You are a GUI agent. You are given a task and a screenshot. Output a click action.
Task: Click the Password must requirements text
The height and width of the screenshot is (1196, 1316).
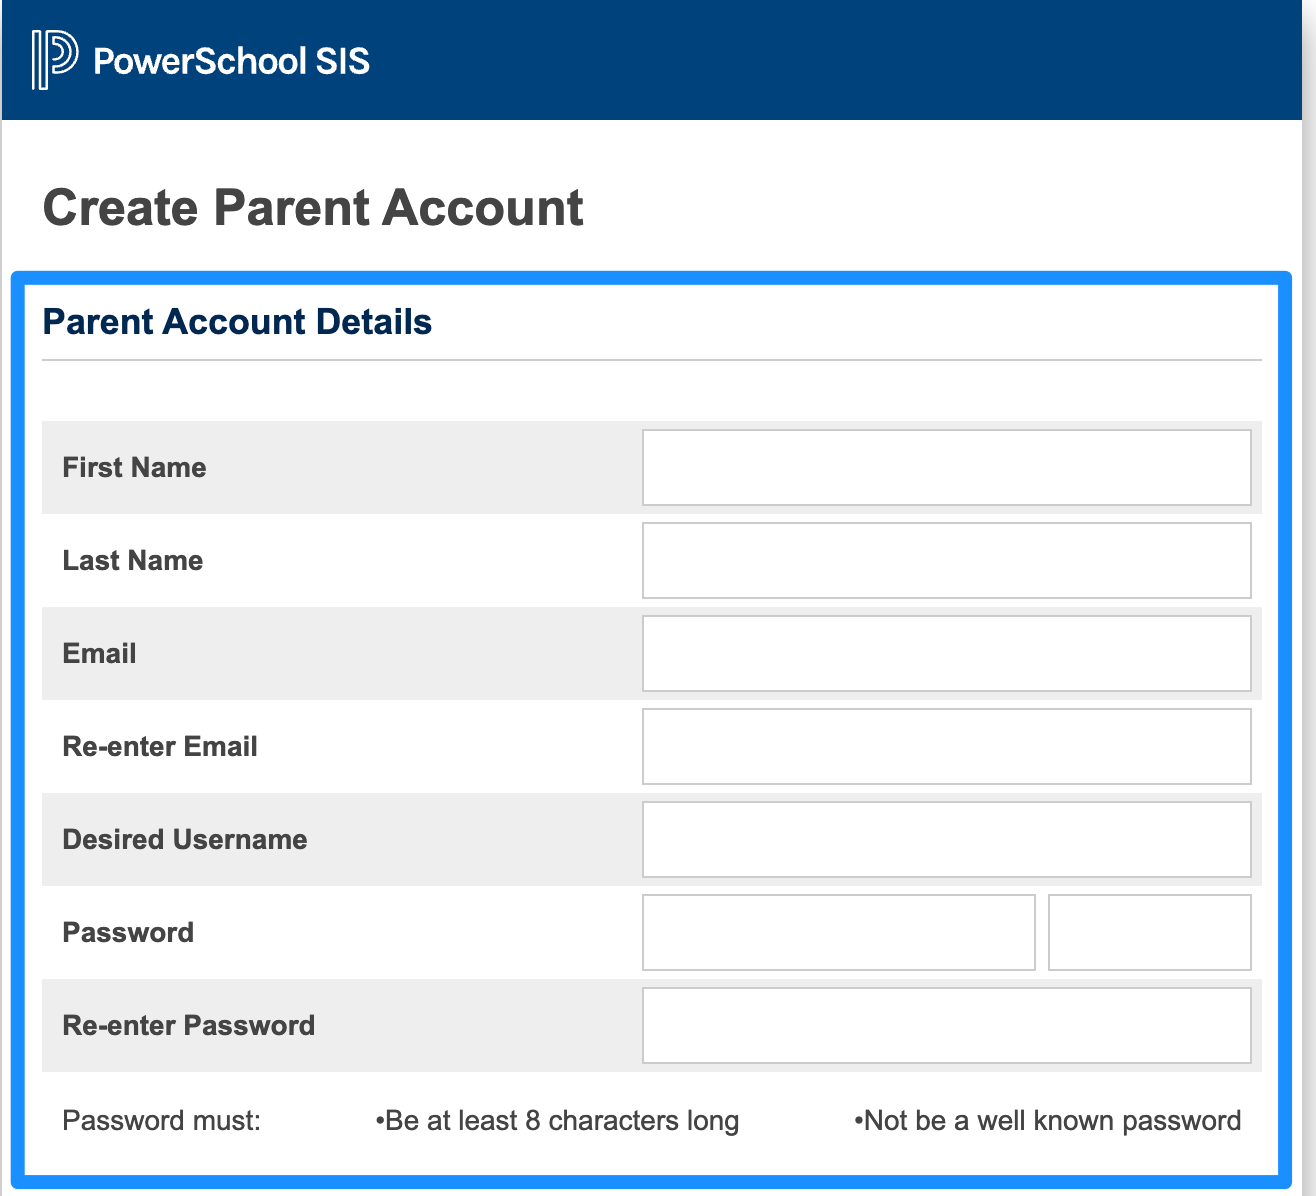coord(161,1121)
